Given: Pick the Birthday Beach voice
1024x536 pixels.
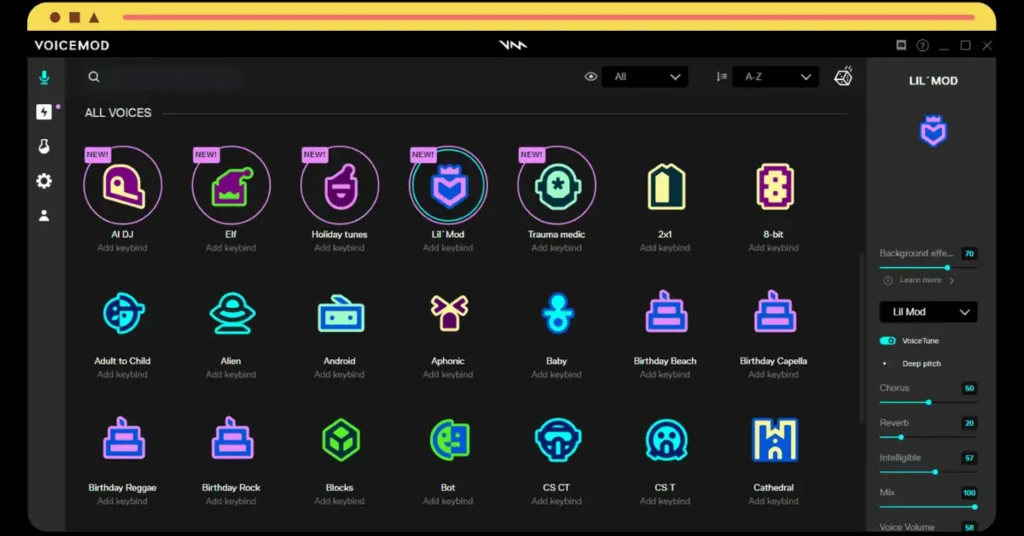Looking at the screenshot, I should click(x=665, y=312).
